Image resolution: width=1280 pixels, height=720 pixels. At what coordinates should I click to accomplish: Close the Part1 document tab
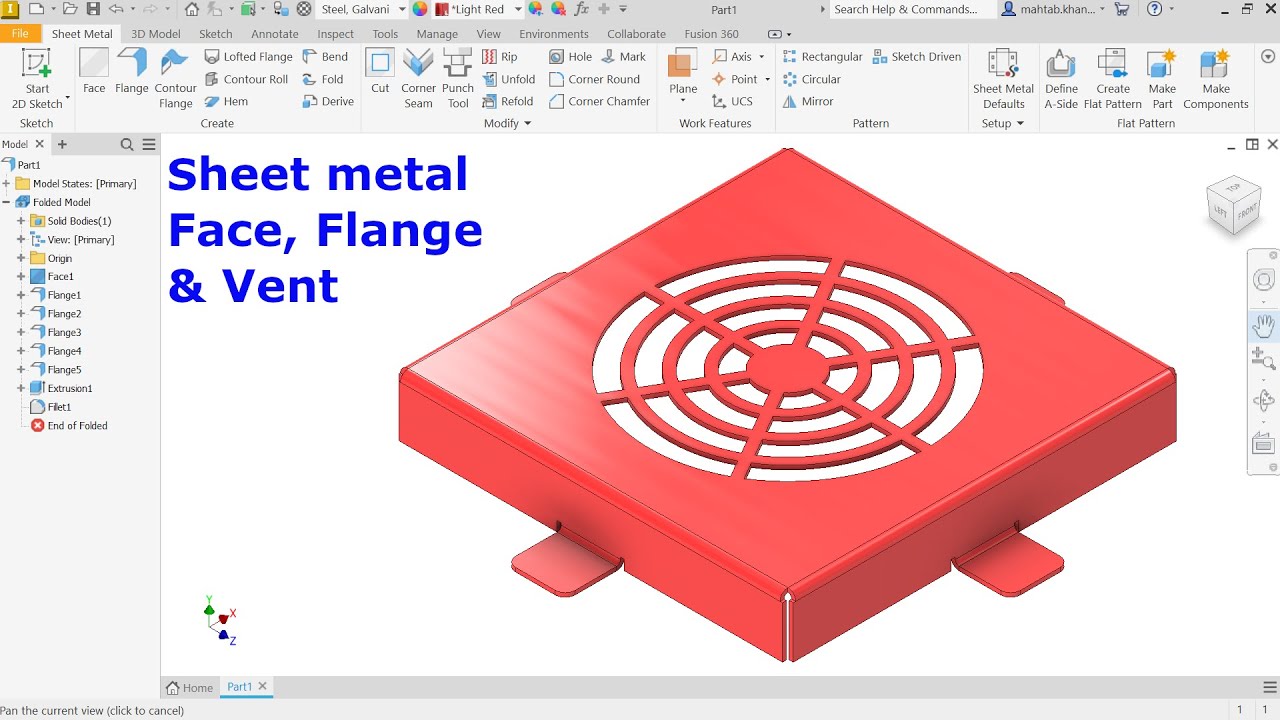pyautogui.click(x=263, y=686)
